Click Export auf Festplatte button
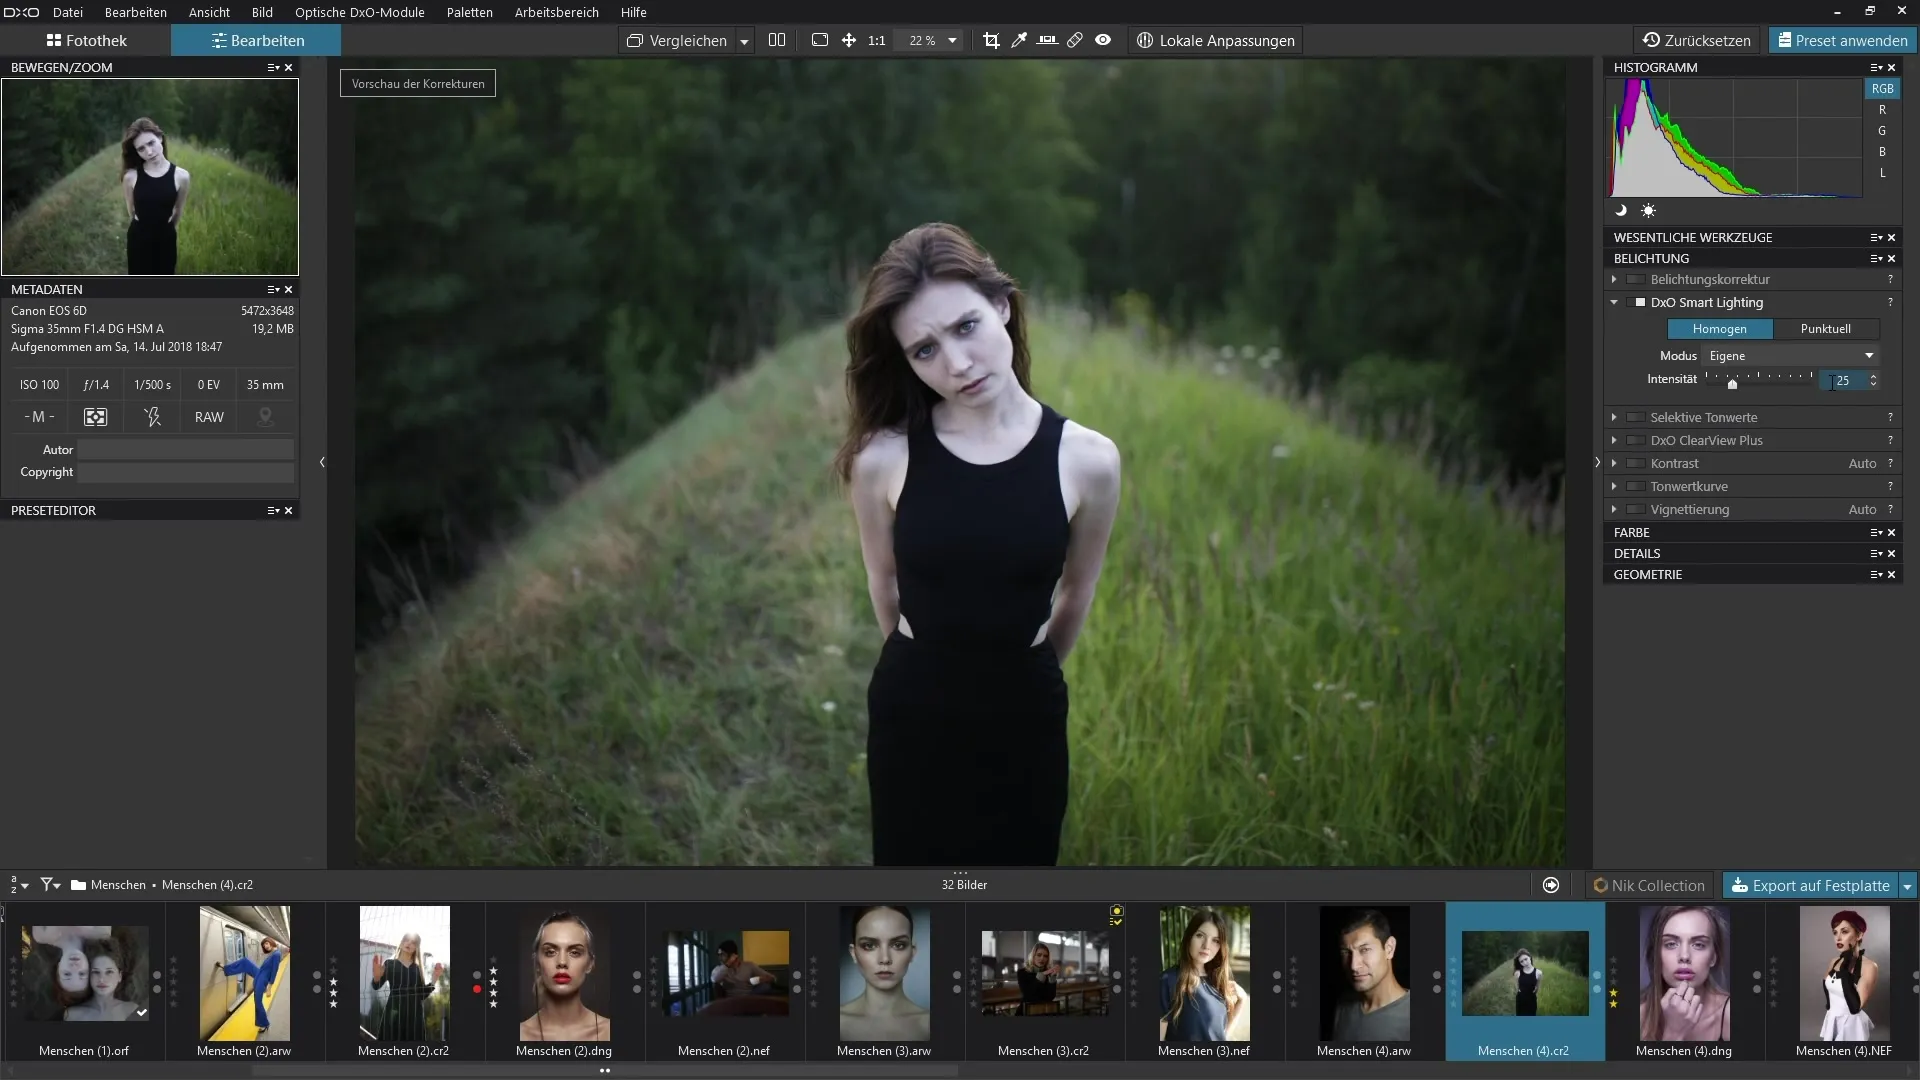Viewport: 1920px width, 1080px height. click(x=1811, y=886)
